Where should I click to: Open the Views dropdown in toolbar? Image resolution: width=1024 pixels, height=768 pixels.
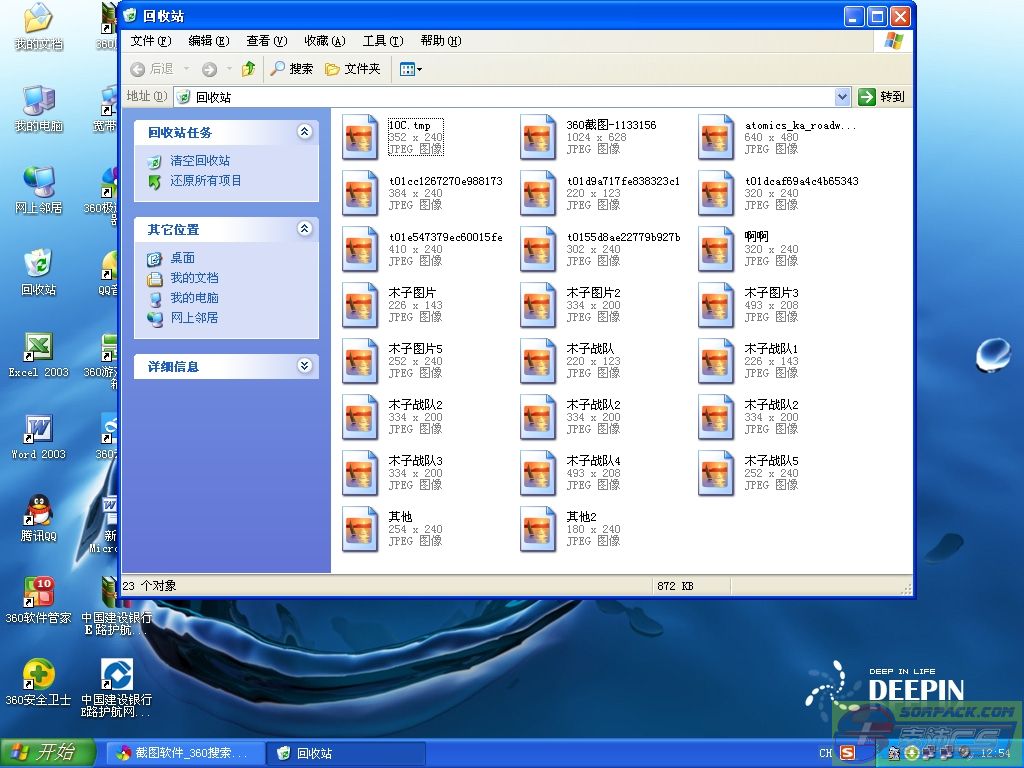pos(410,69)
